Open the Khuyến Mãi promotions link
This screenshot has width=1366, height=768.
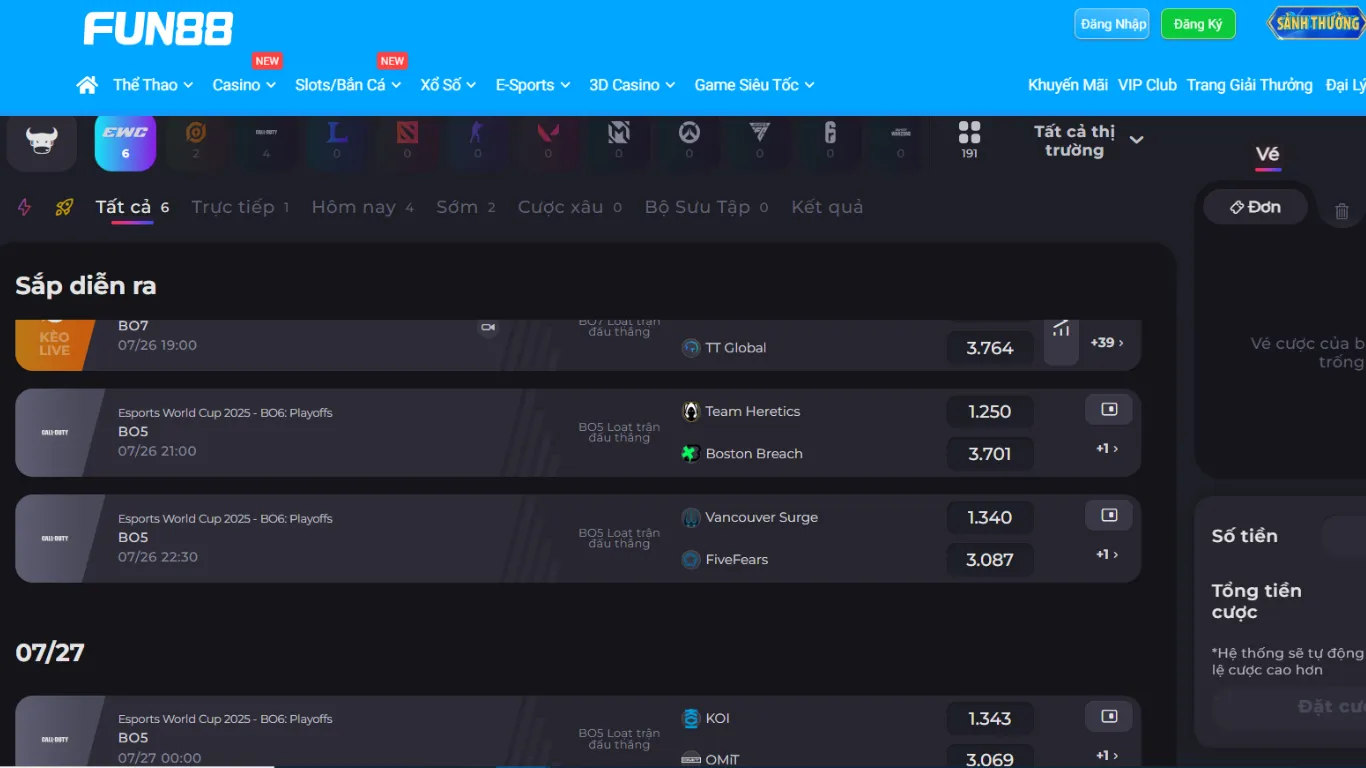pos(1067,85)
